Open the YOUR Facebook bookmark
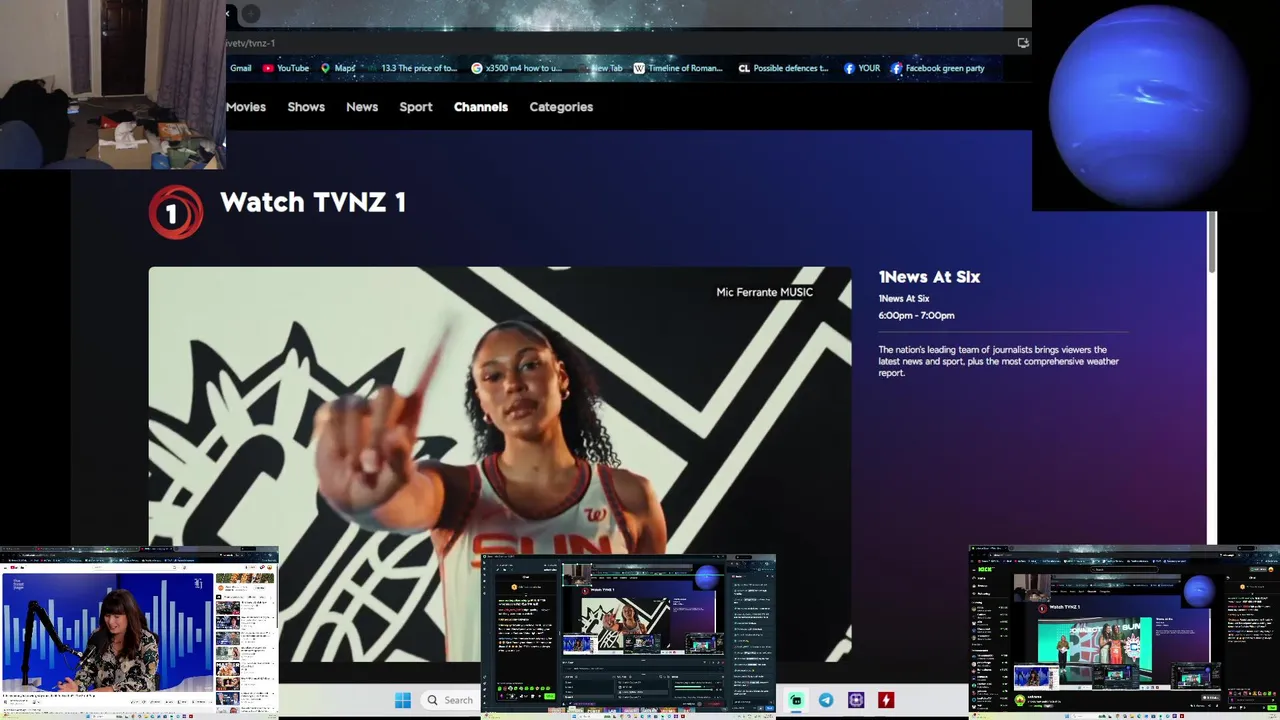This screenshot has width=1280, height=720. pyautogui.click(x=862, y=68)
